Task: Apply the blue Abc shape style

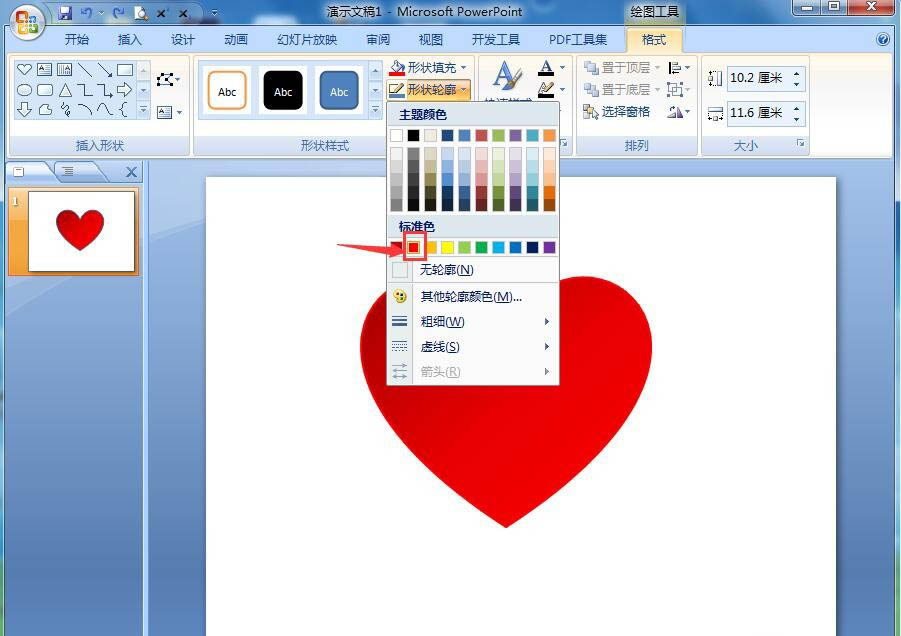Action: 339,91
